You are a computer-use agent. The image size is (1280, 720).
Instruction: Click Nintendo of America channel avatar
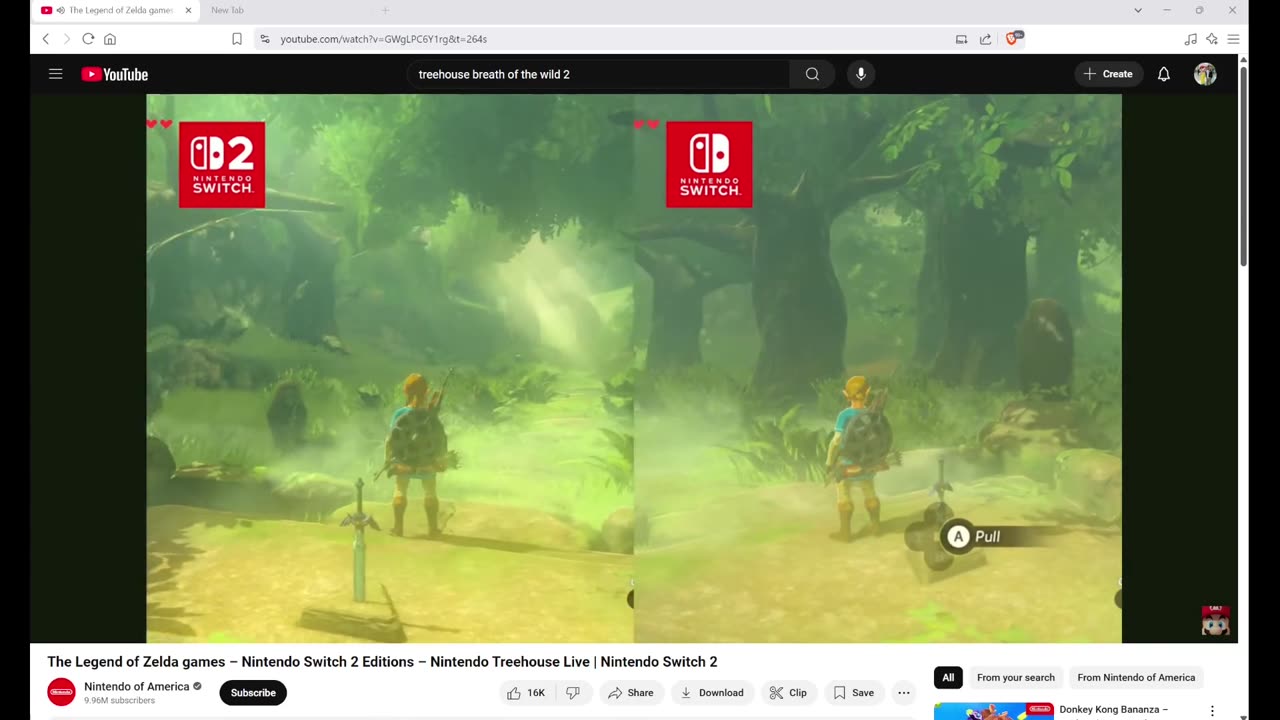pos(61,692)
